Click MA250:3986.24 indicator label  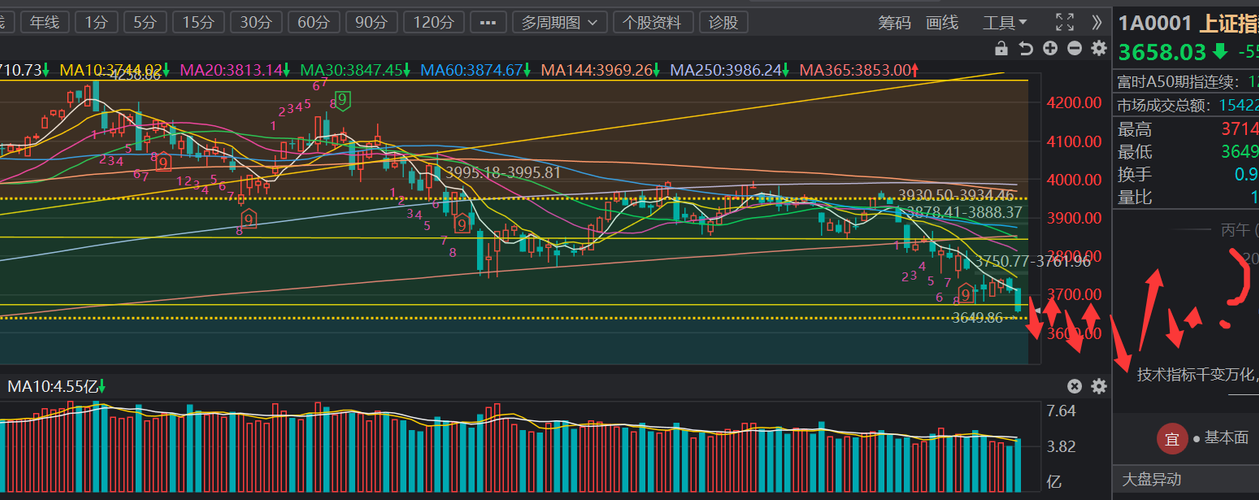[x=731, y=70]
